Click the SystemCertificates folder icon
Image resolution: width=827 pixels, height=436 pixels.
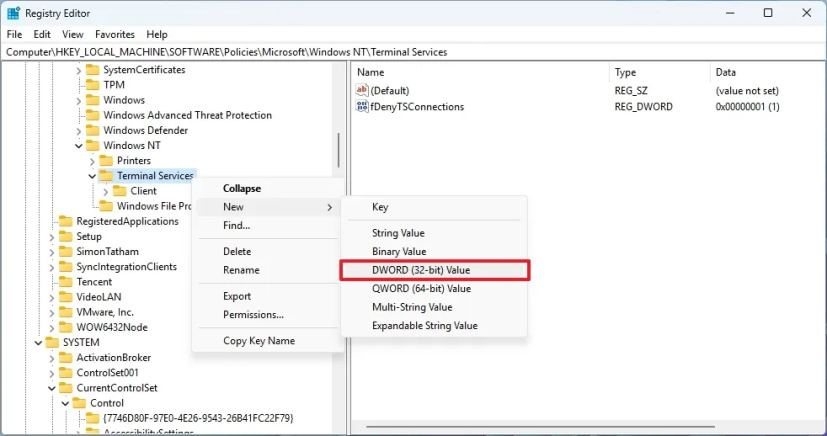point(93,70)
